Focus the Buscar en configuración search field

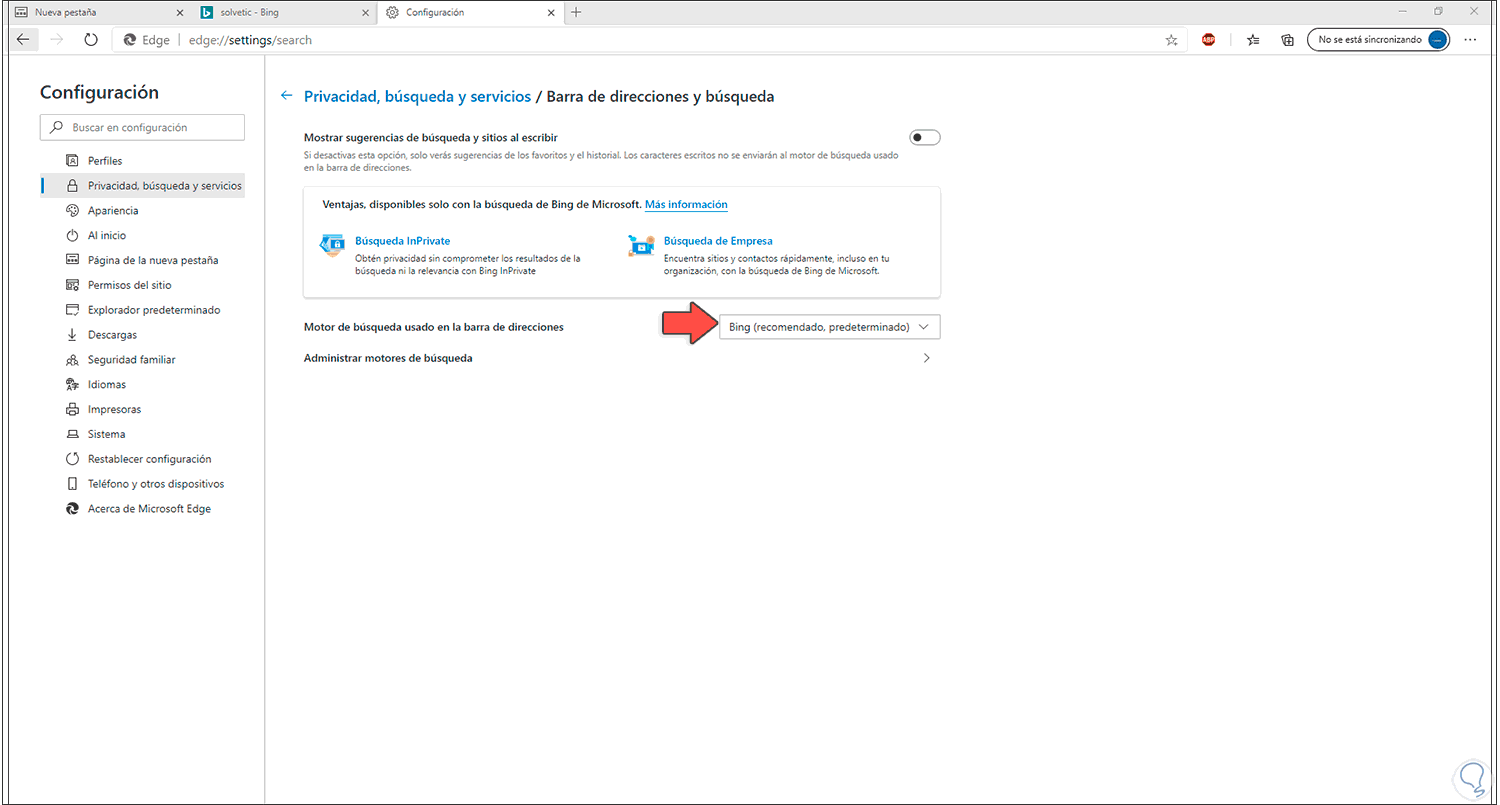[x=142, y=127]
